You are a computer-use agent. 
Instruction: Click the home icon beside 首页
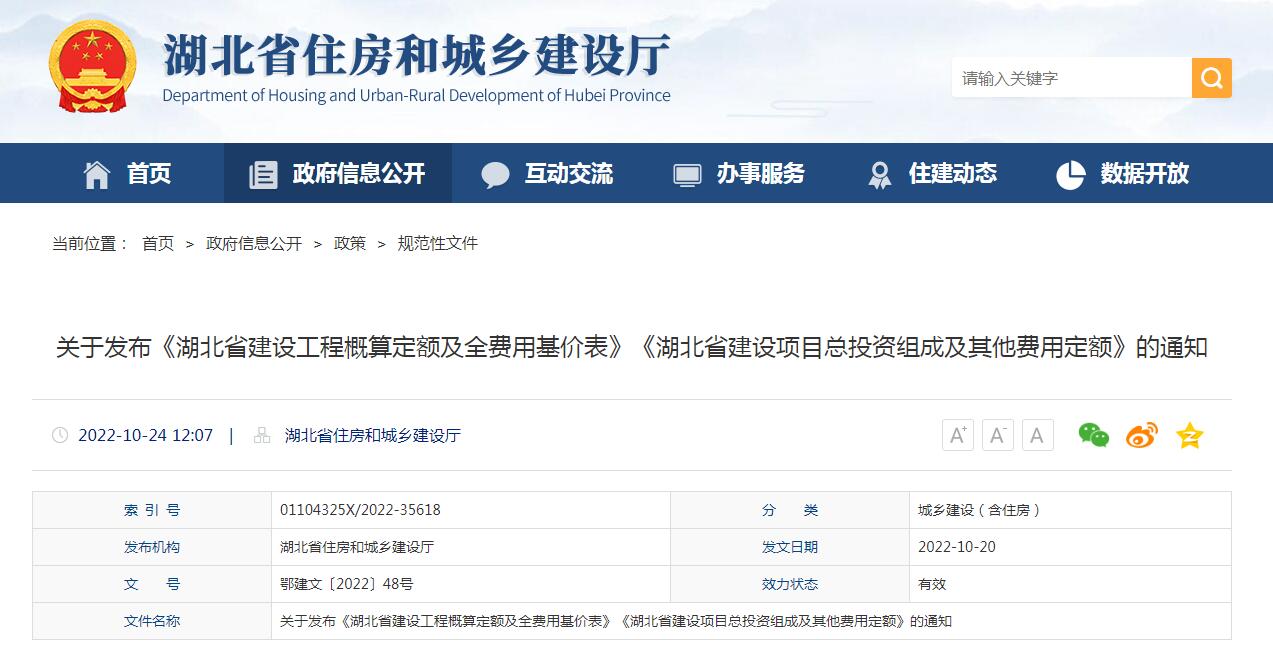pyautogui.click(x=97, y=174)
